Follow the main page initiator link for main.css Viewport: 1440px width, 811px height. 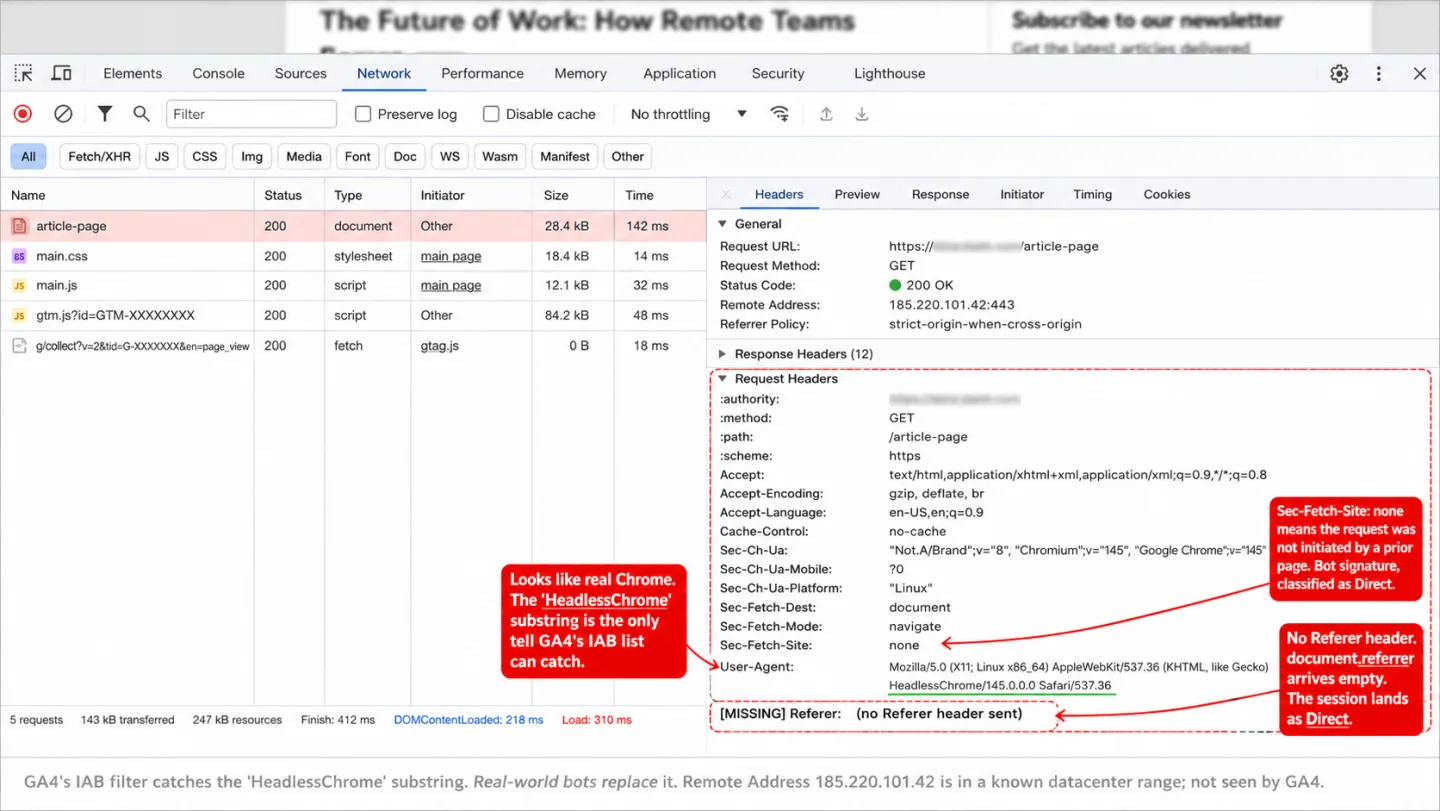[x=450, y=256]
